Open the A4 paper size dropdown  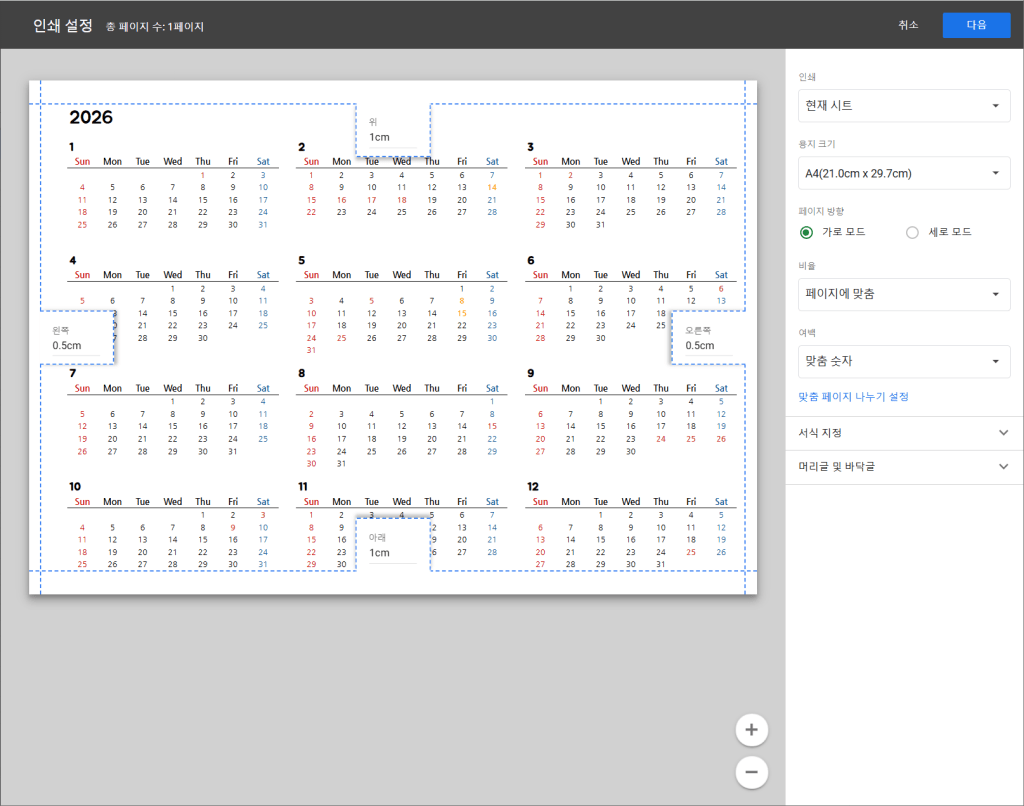[903, 173]
